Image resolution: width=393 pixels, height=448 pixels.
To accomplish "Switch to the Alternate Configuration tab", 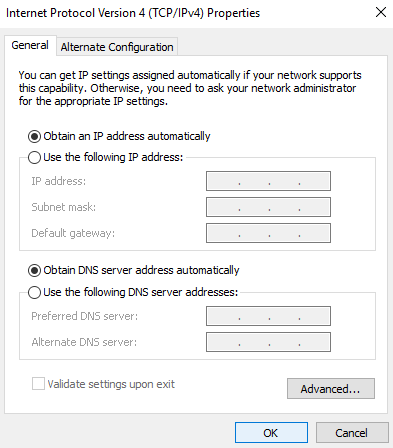I will pyautogui.click(x=117, y=47).
